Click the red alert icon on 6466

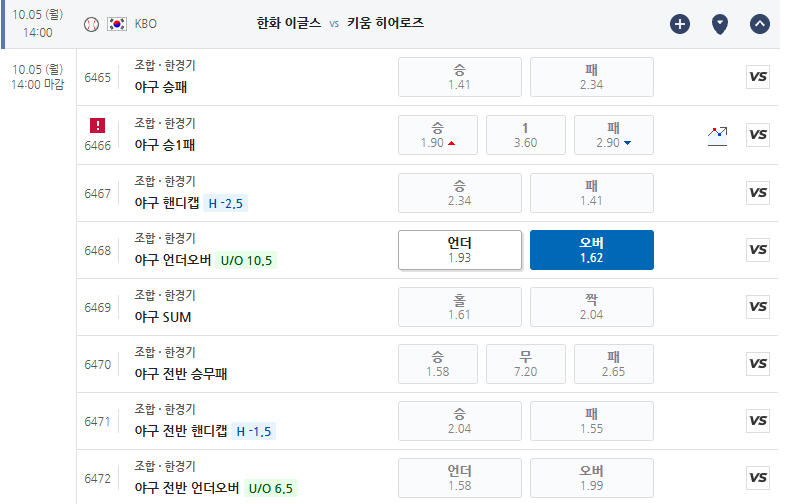pos(97,125)
